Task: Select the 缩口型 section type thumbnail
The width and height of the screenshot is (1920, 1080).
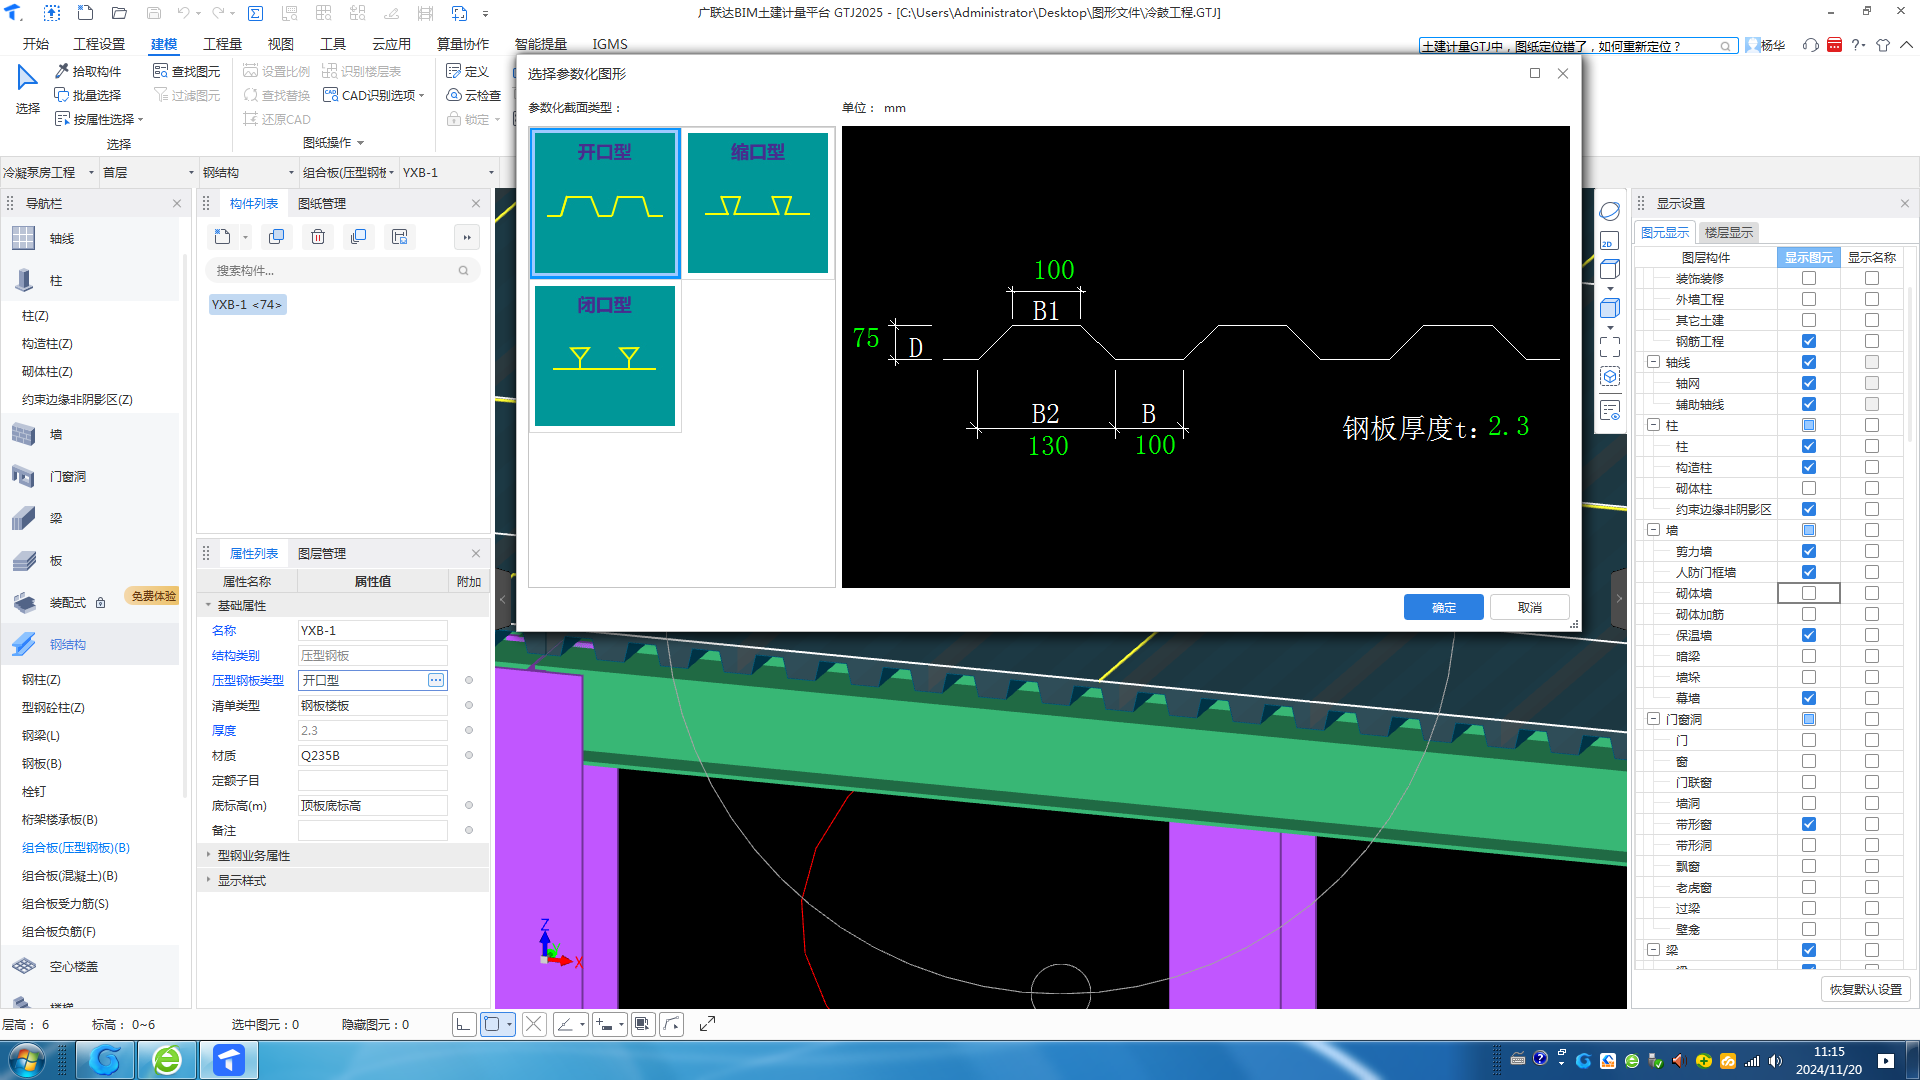Action: tap(757, 202)
